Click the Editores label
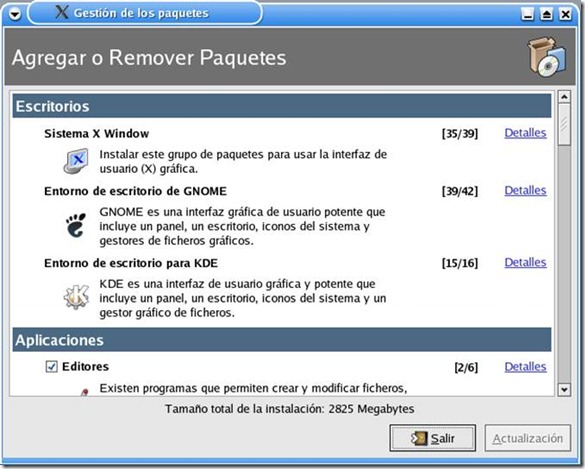 (85, 366)
